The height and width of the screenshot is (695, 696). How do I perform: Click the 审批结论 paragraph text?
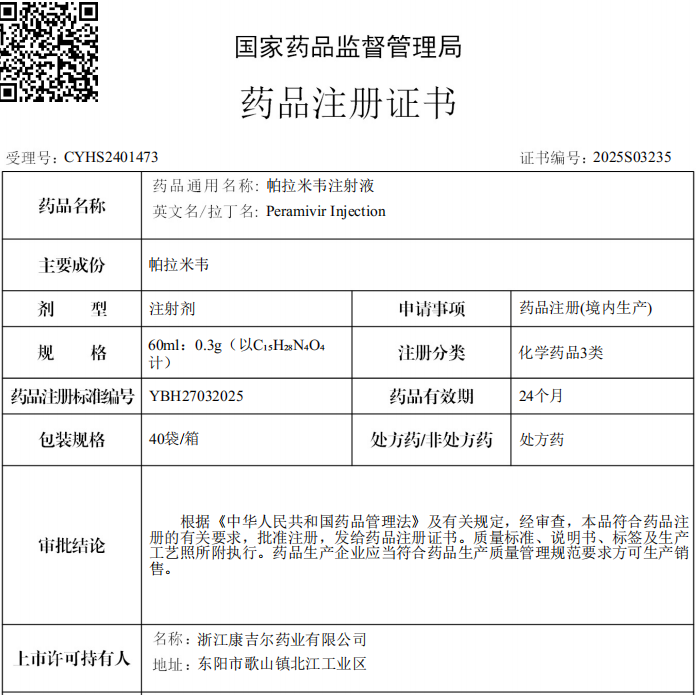tap(418, 545)
